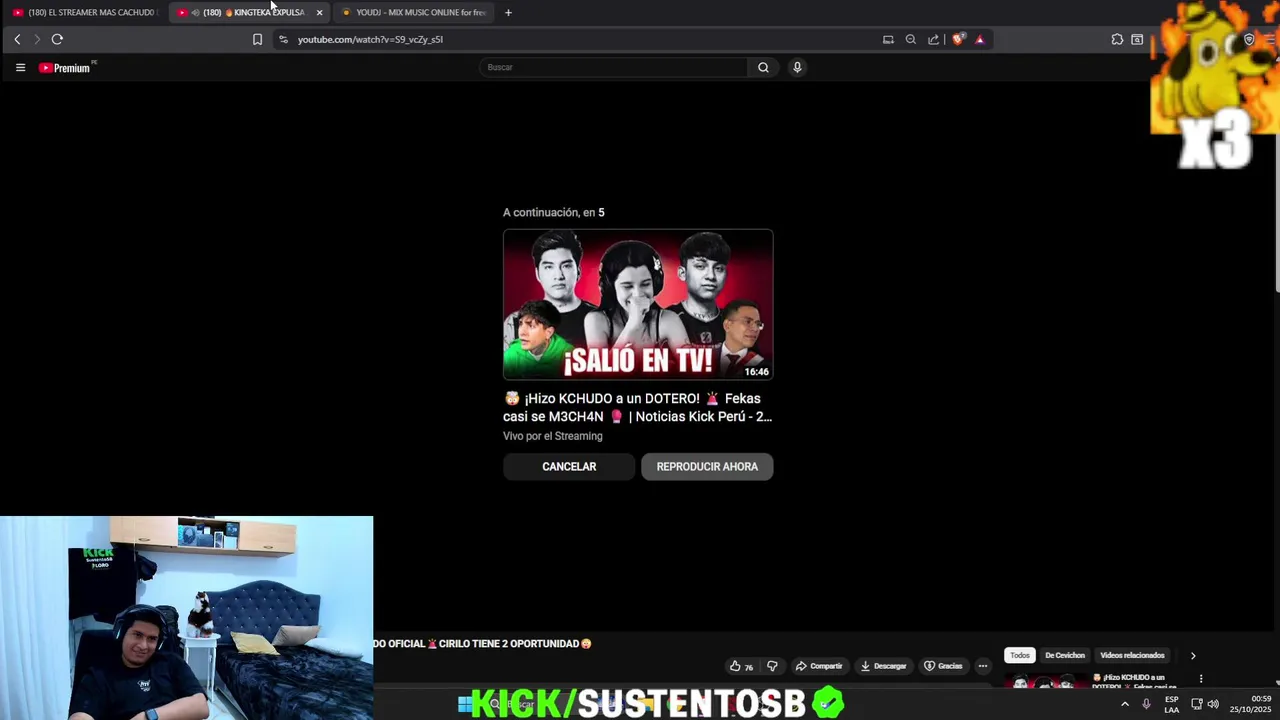Click the upcoming video title ¡Hizo KCHUDO a un DOTERO!
This screenshot has width=1280, height=720.
point(637,407)
